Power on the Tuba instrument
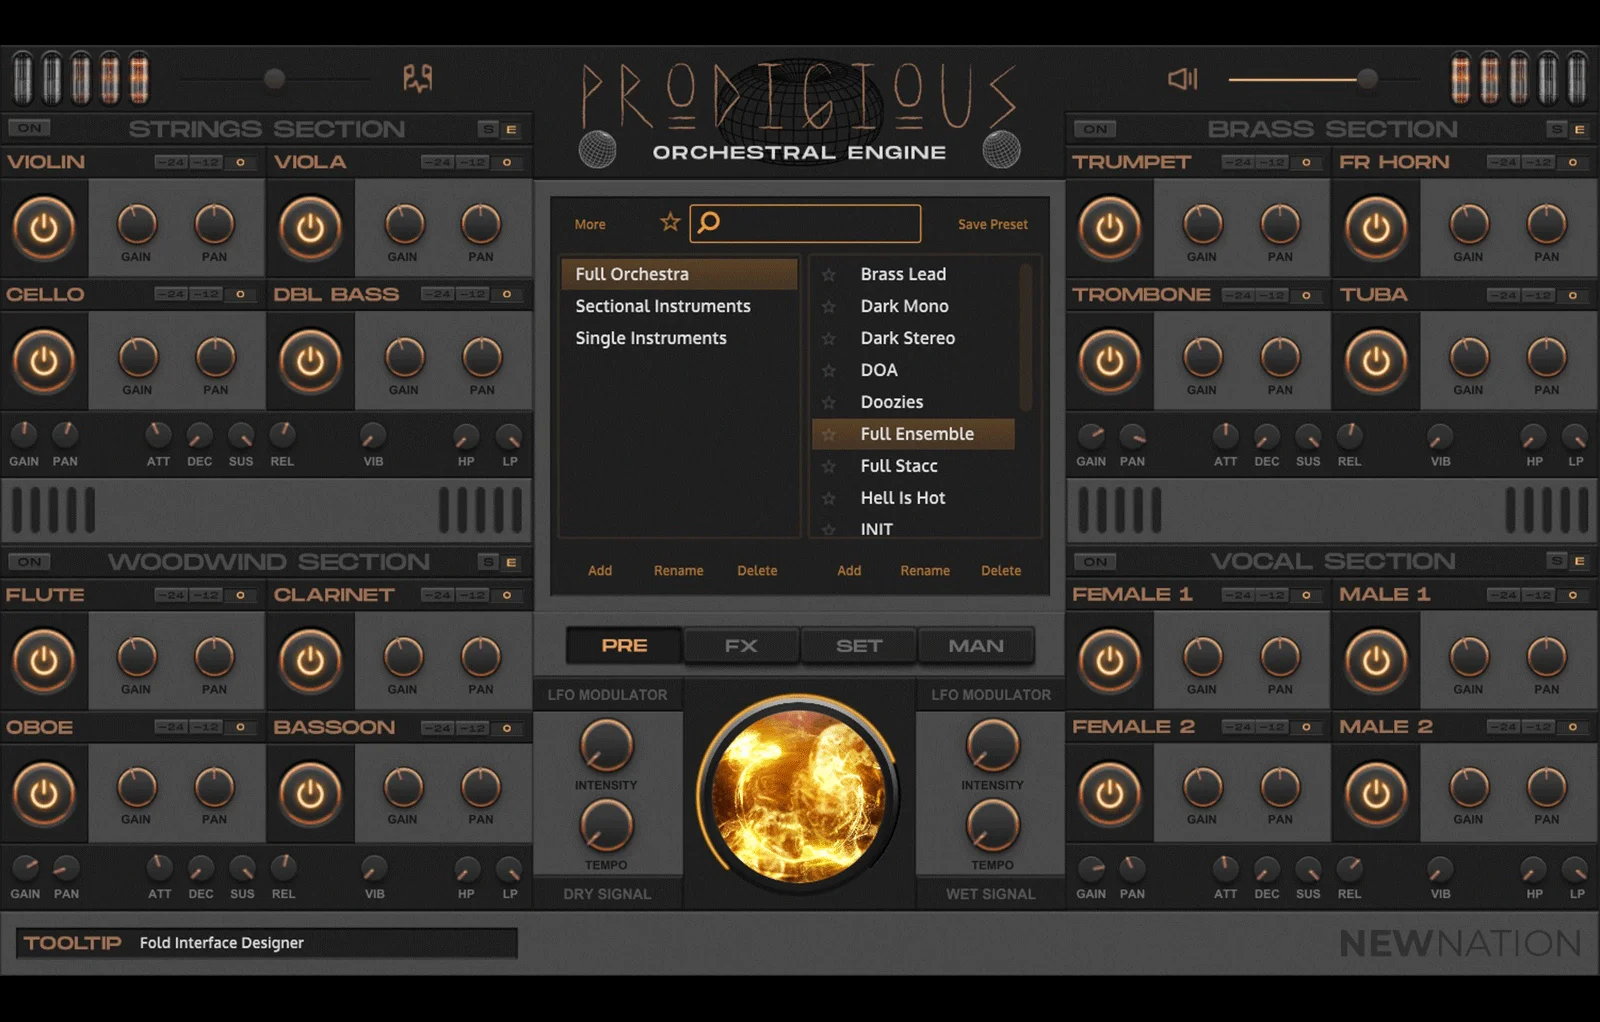Viewport: 1600px width, 1022px height. (1376, 362)
